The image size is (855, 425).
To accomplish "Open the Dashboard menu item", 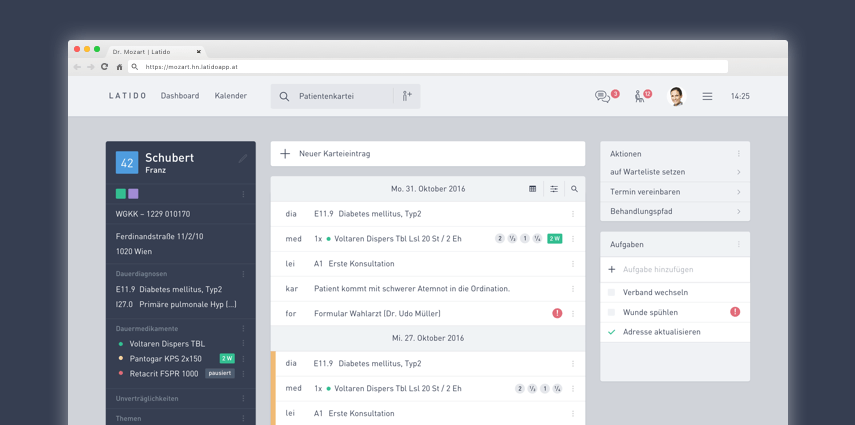I will pyautogui.click(x=179, y=96).
